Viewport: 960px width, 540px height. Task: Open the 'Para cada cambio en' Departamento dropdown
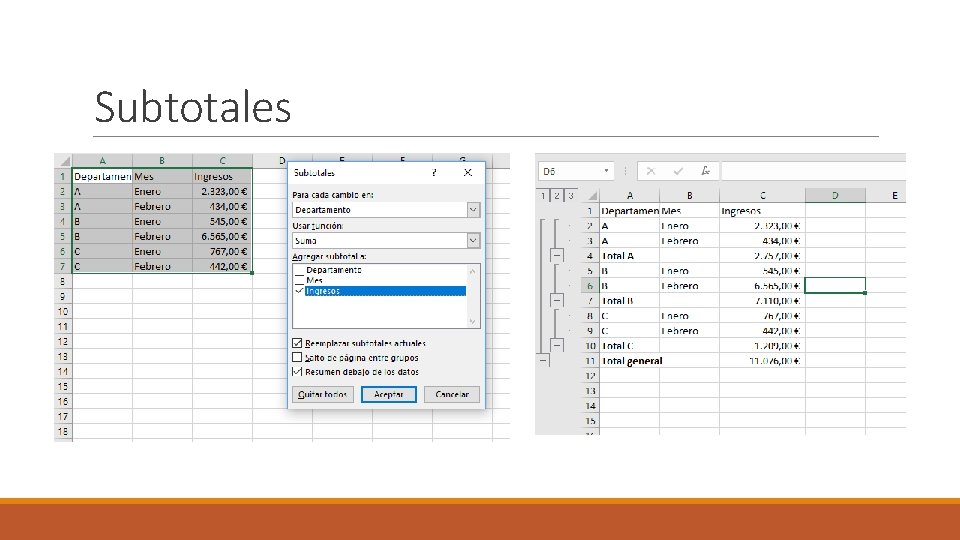(473, 209)
